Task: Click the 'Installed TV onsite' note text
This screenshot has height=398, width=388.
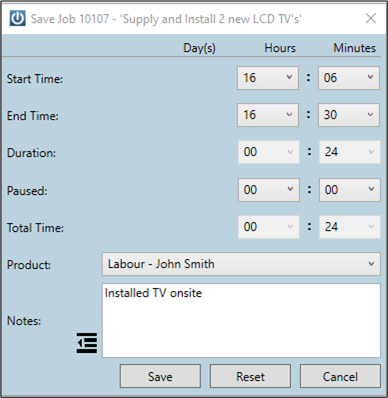Action: (153, 293)
